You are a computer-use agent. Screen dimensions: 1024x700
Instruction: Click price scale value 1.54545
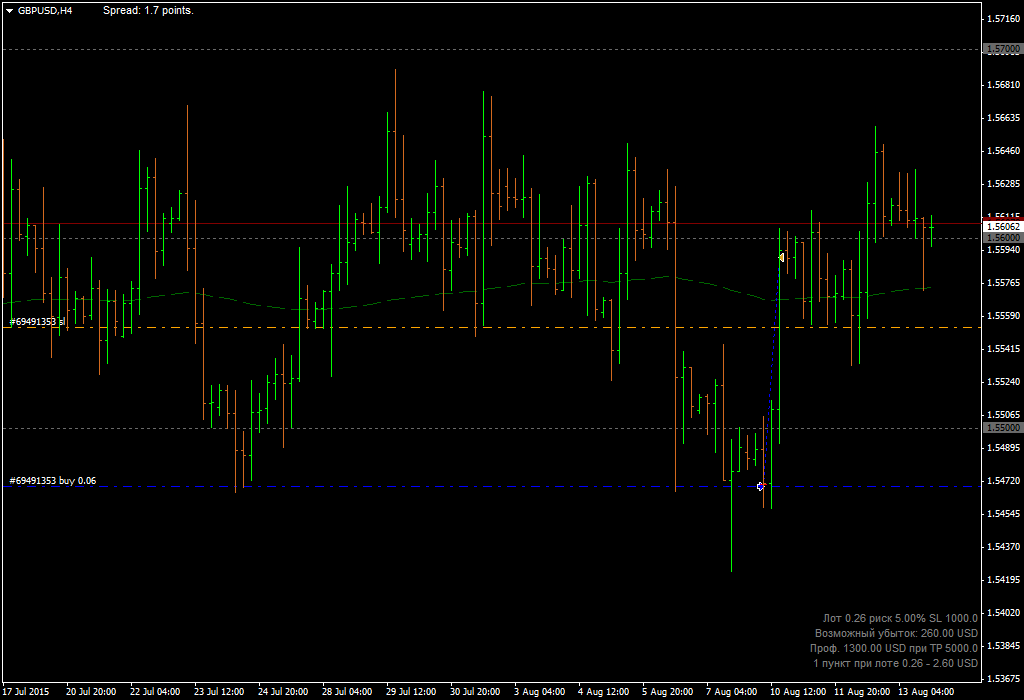pyautogui.click(x=1003, y=513)
